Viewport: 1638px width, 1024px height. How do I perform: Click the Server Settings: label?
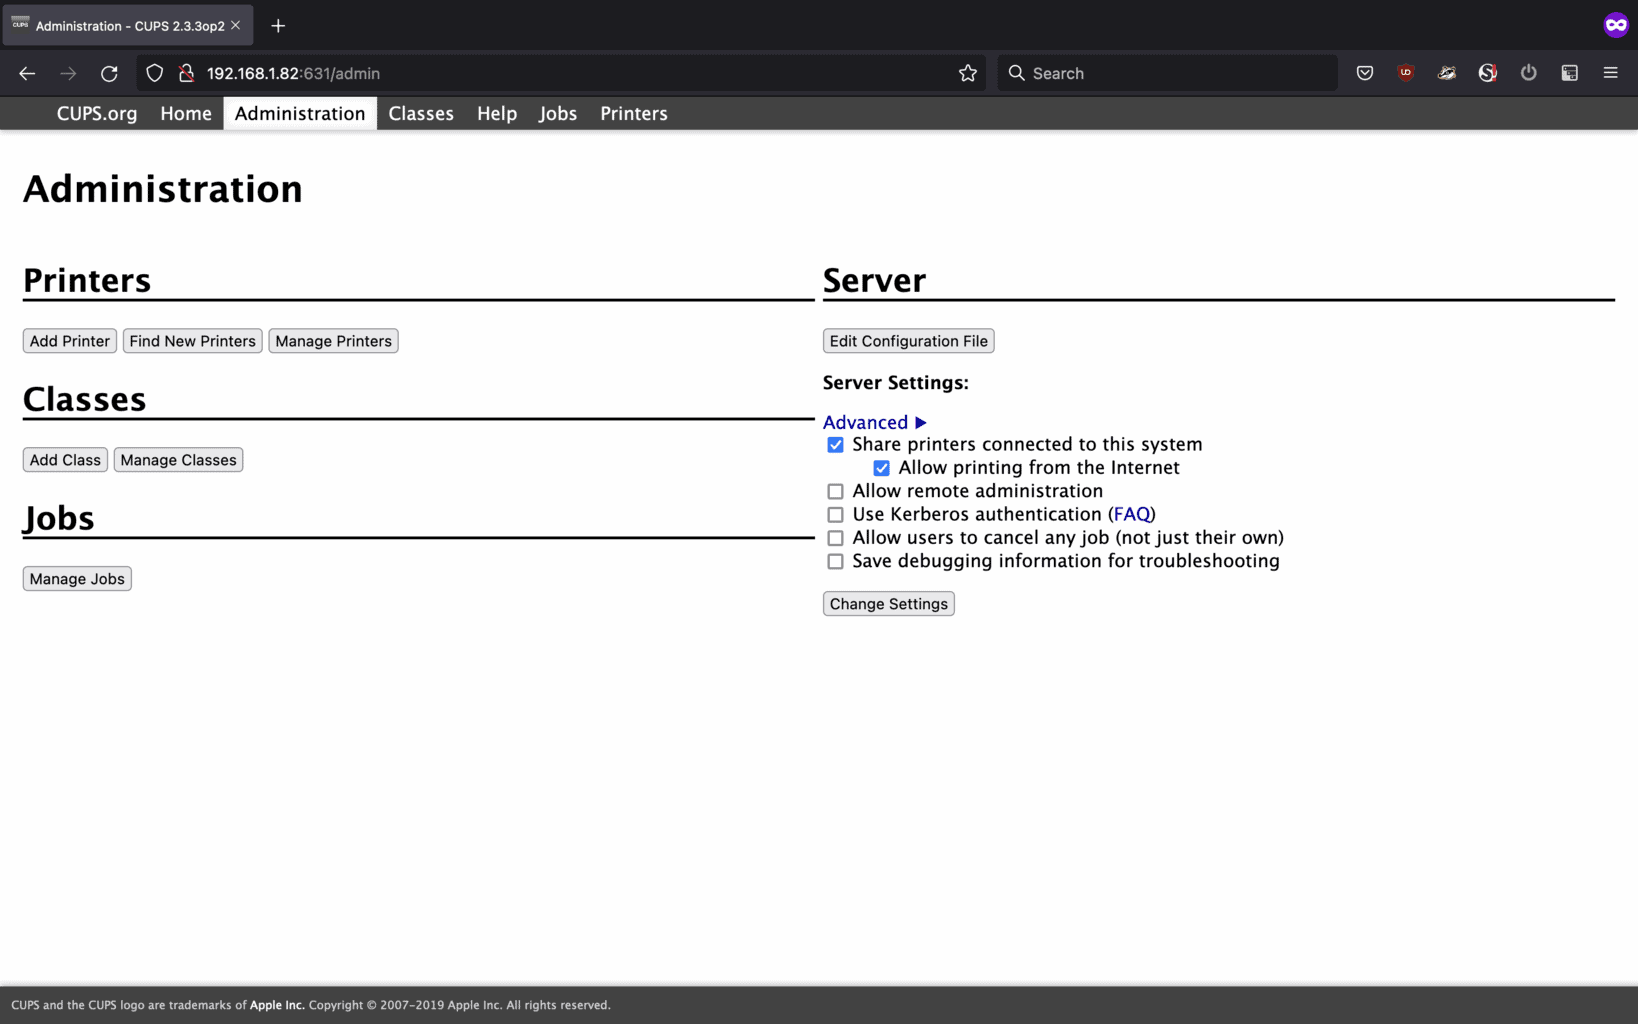click(x=896, y=383)
